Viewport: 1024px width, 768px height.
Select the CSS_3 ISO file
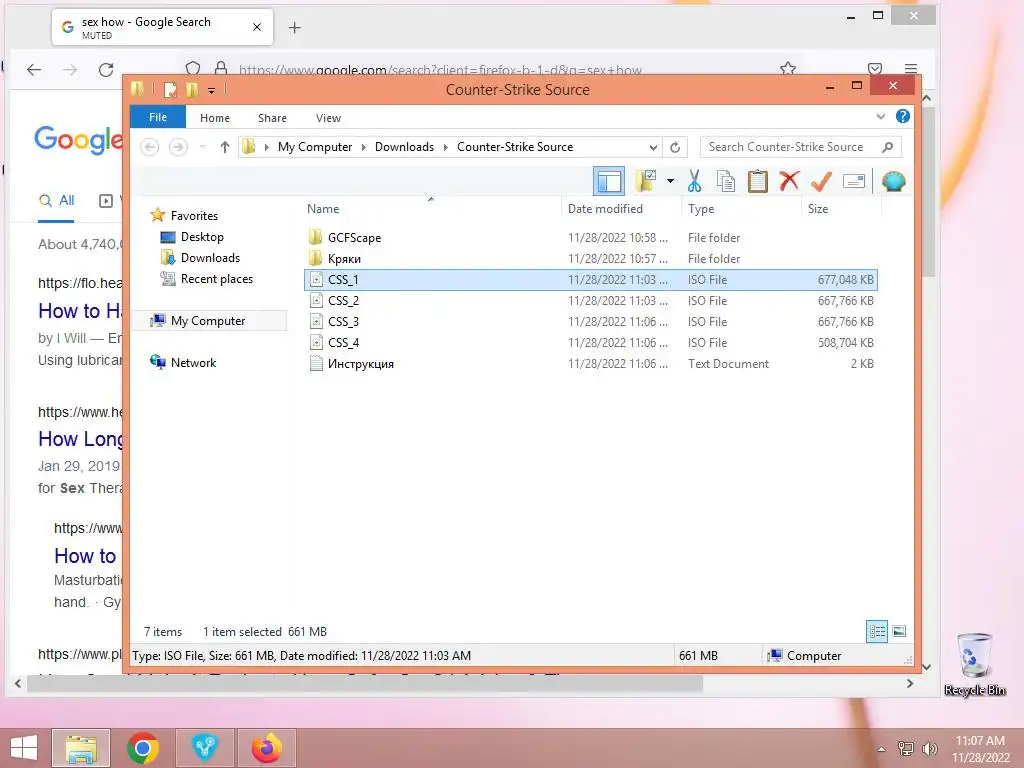pos(590,321)
